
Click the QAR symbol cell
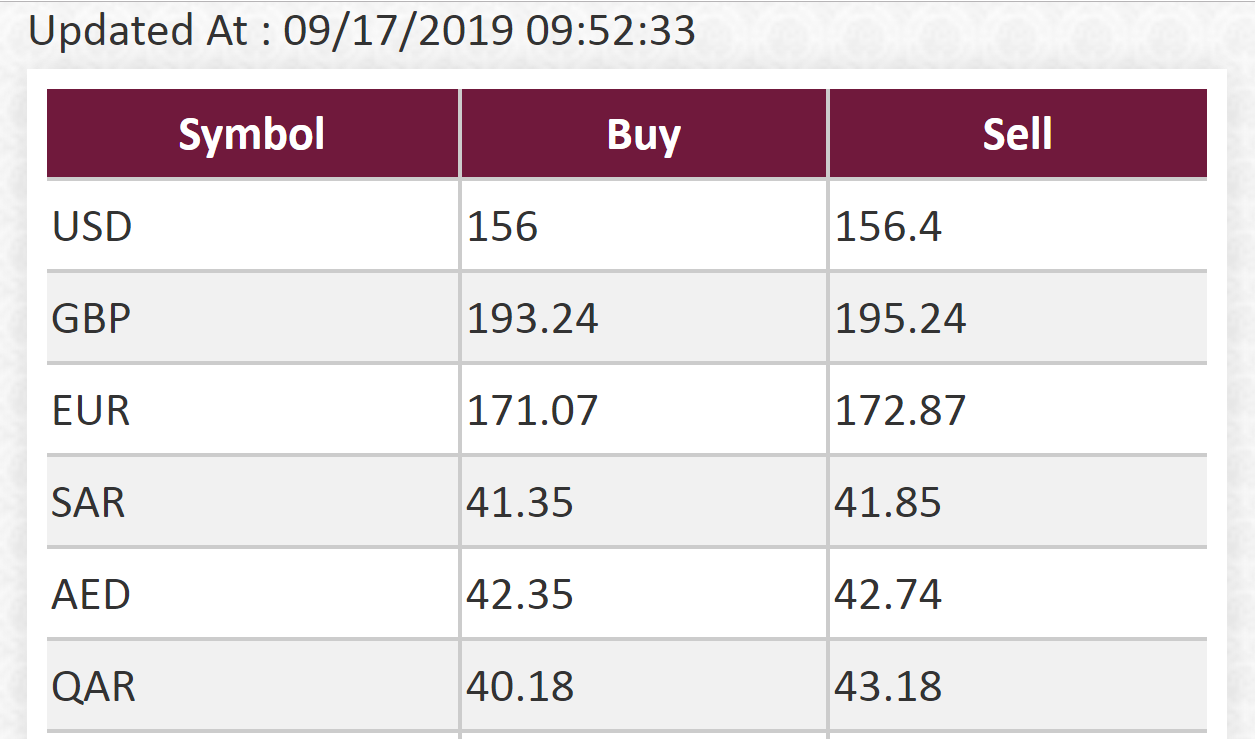(93, 687)
